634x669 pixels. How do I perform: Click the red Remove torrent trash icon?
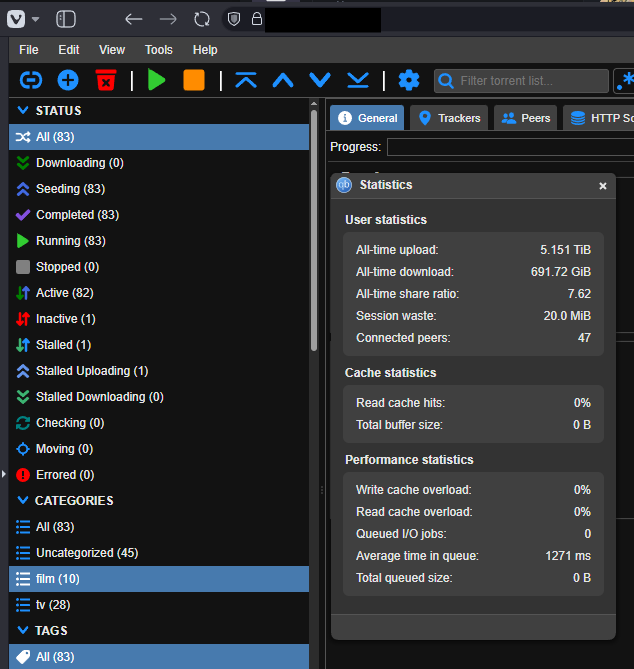coord(106,80)
